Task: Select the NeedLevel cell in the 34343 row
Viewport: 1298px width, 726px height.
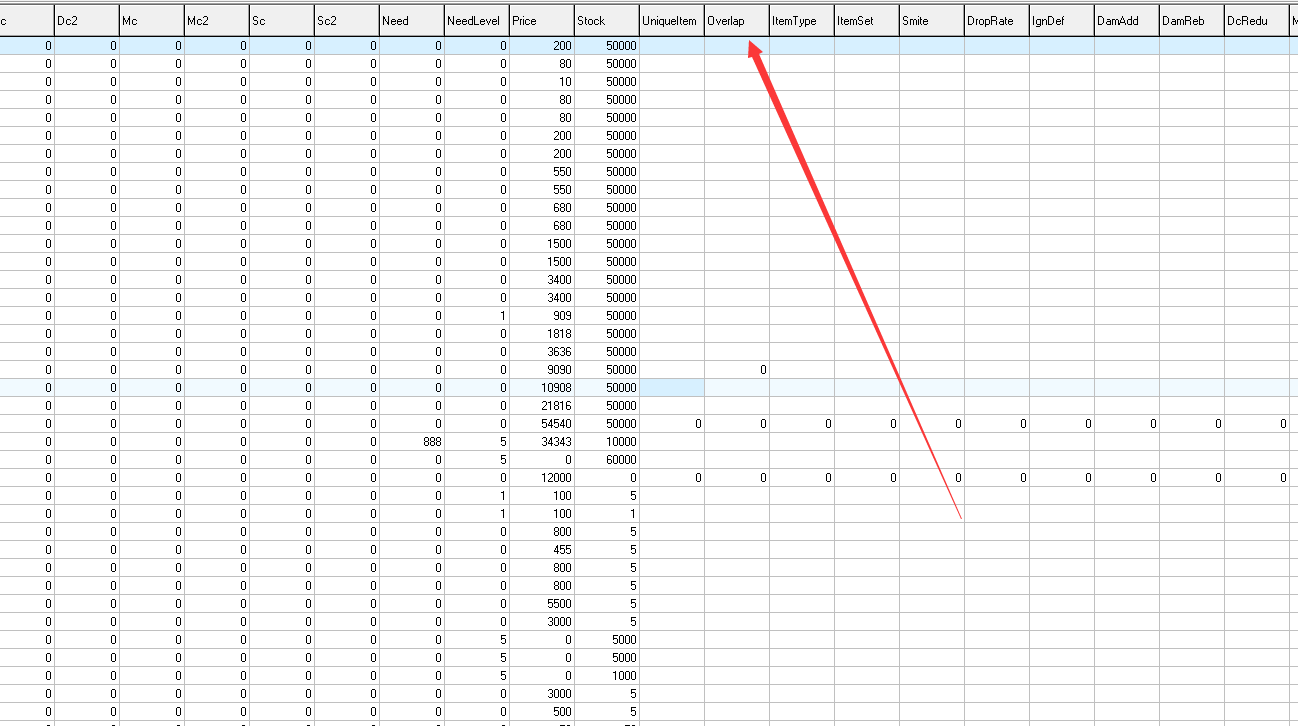Action: pos(477,442)
